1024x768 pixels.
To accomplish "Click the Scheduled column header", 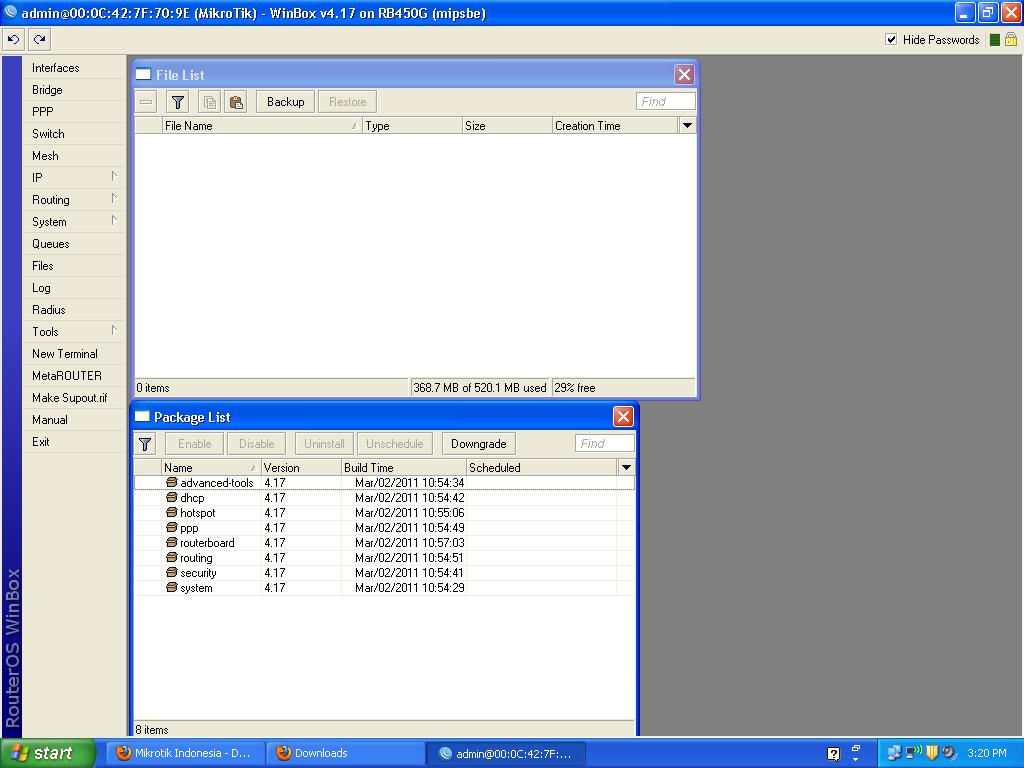I will pos(541,468).
